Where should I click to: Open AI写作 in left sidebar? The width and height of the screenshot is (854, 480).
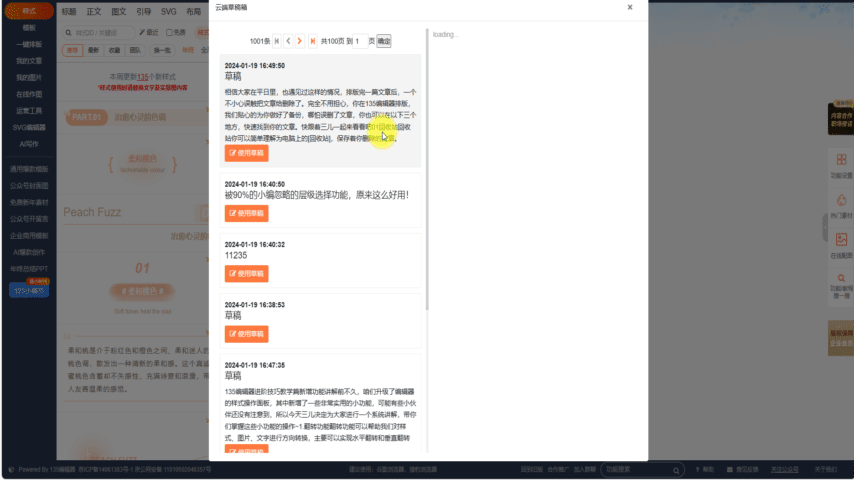29,144
